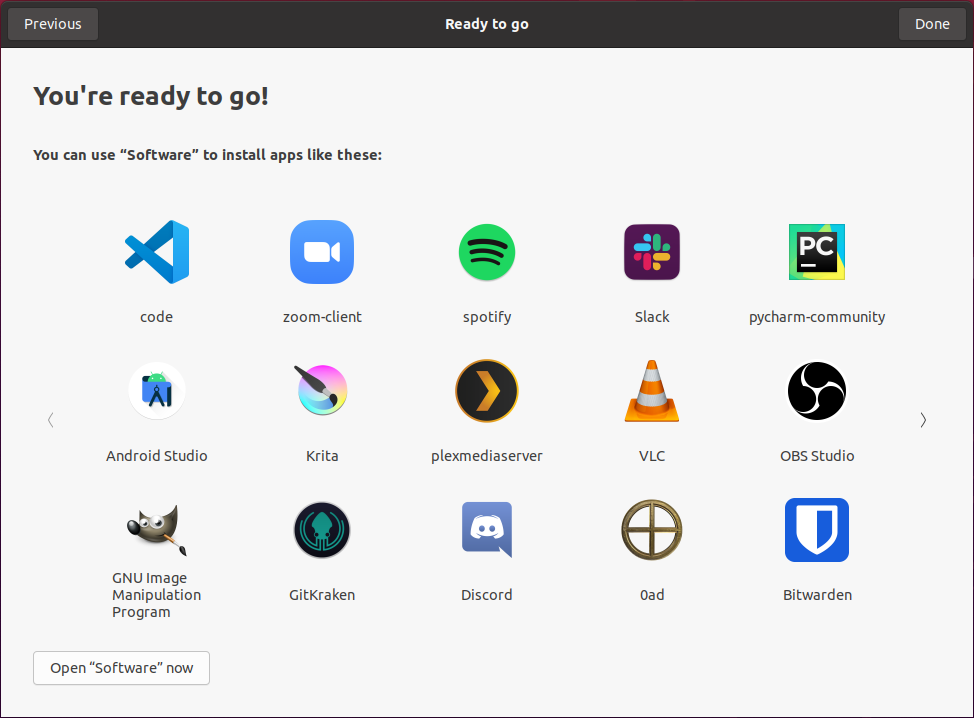Screen dimensions: 974x718
Task: Click the "VLC" label text
Action: [652, 456]
